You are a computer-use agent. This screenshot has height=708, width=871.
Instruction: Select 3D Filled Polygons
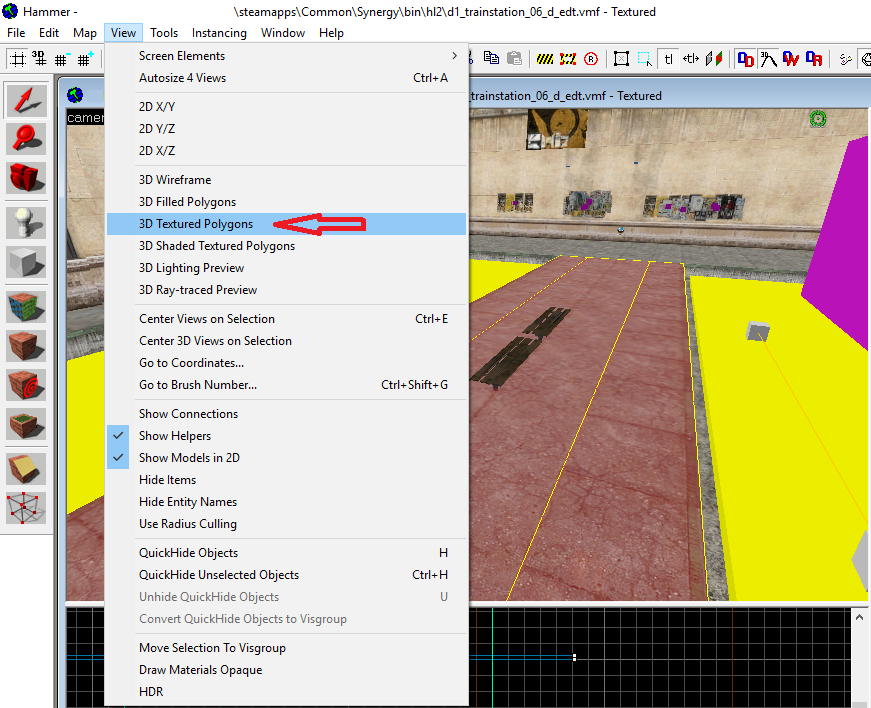(x=287, y=202)
